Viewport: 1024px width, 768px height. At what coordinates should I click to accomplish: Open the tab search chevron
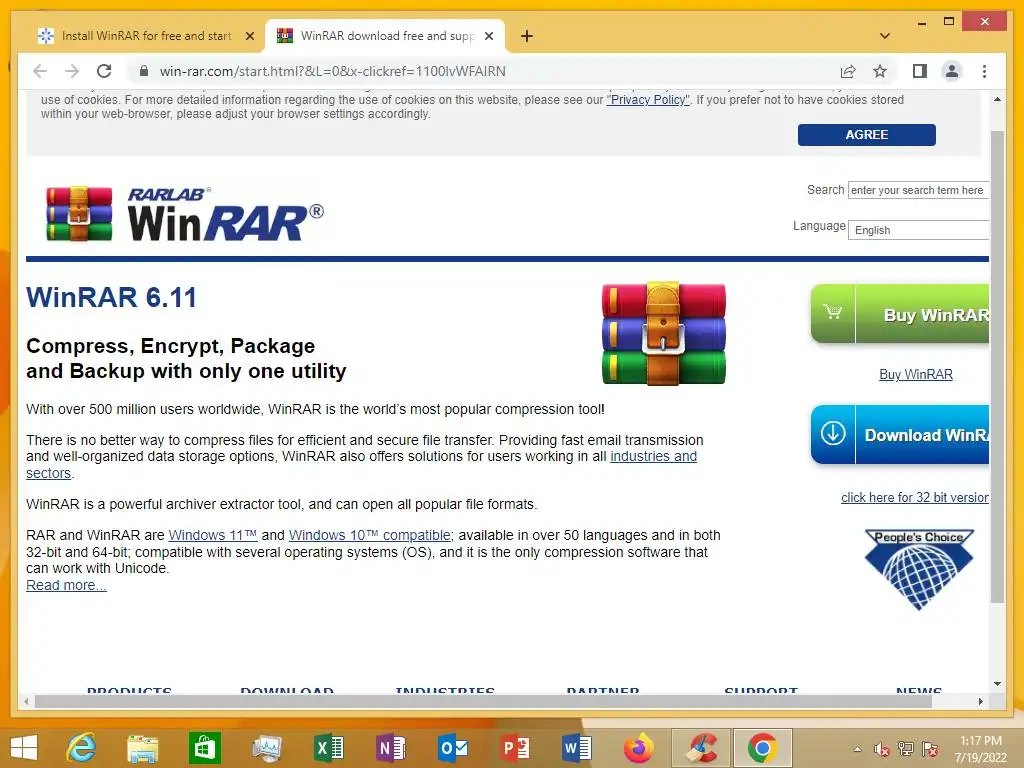click(x=885, y=36)
